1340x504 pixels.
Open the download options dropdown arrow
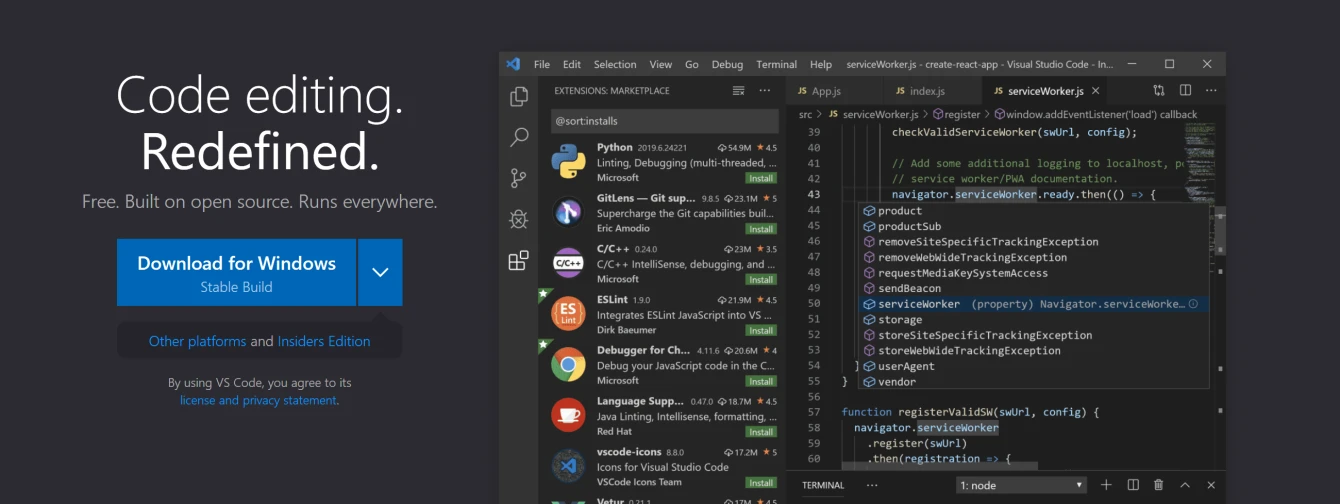click(x=380, y=272)
